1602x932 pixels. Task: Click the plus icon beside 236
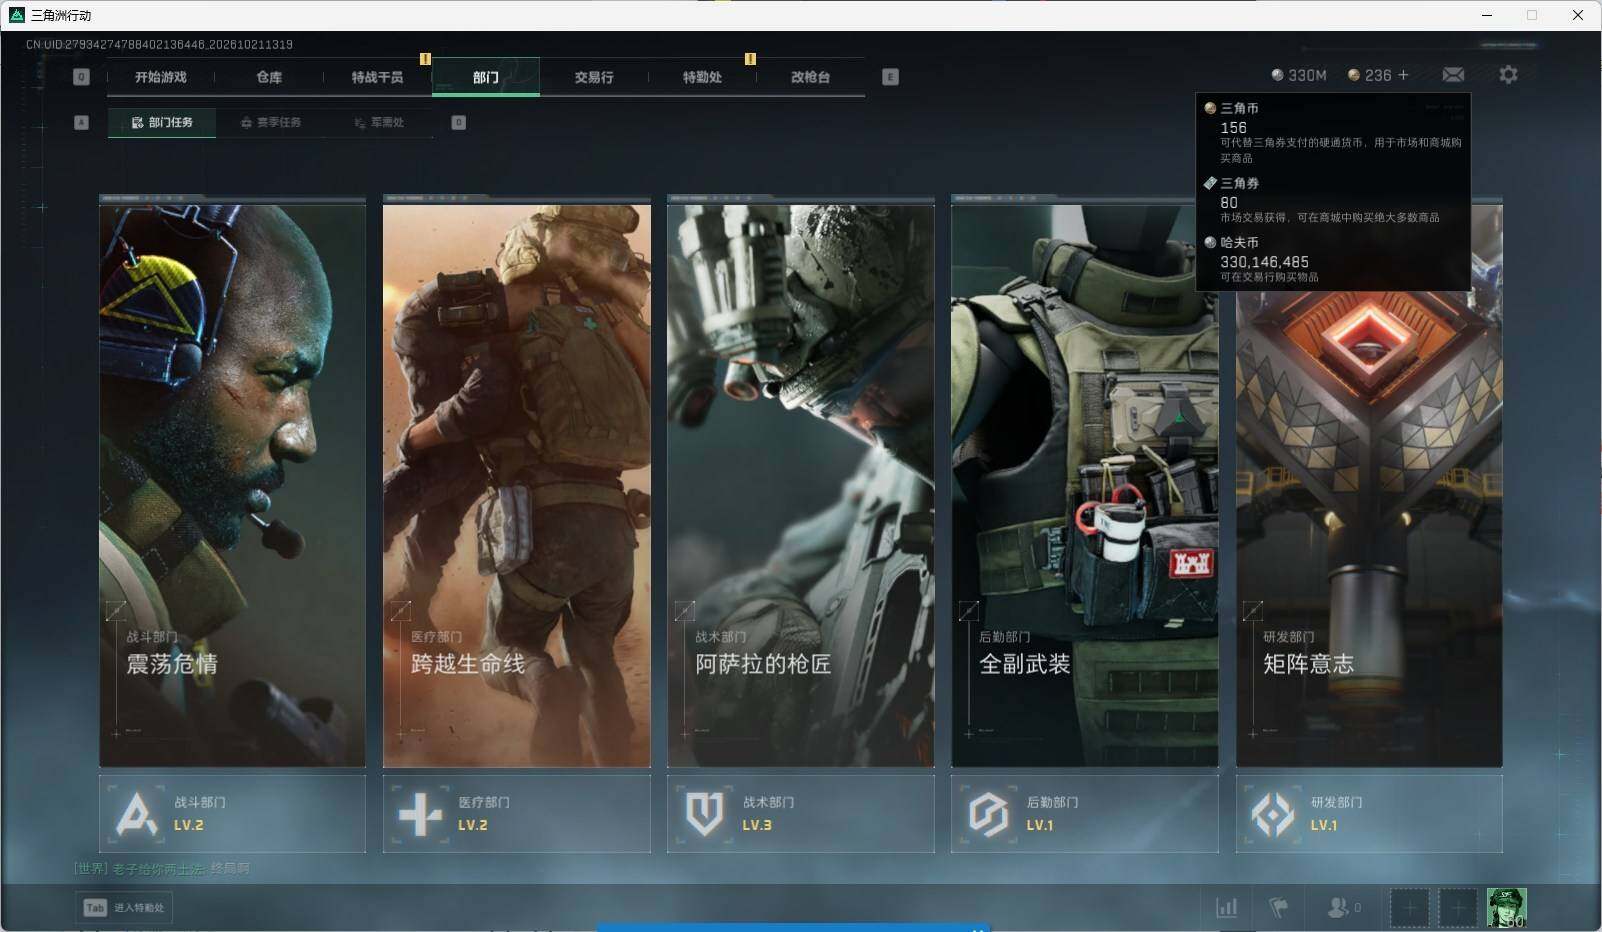pyautogui.click(x=1403, y=75)
